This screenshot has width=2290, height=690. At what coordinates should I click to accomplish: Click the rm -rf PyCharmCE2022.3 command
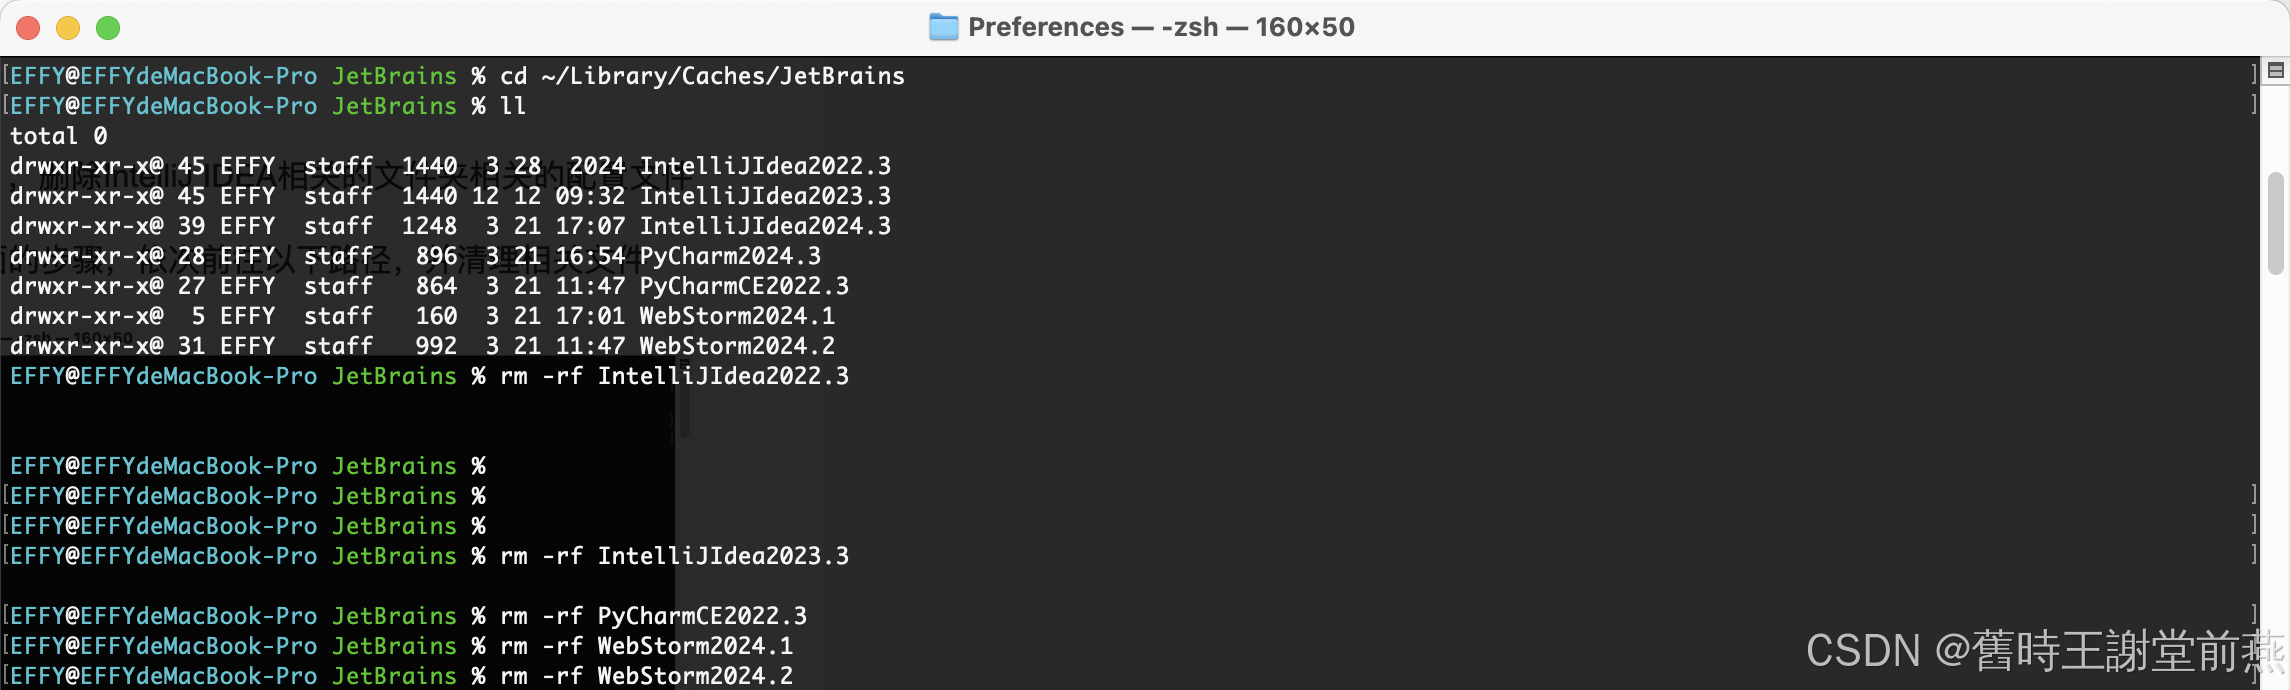point(653,616)
